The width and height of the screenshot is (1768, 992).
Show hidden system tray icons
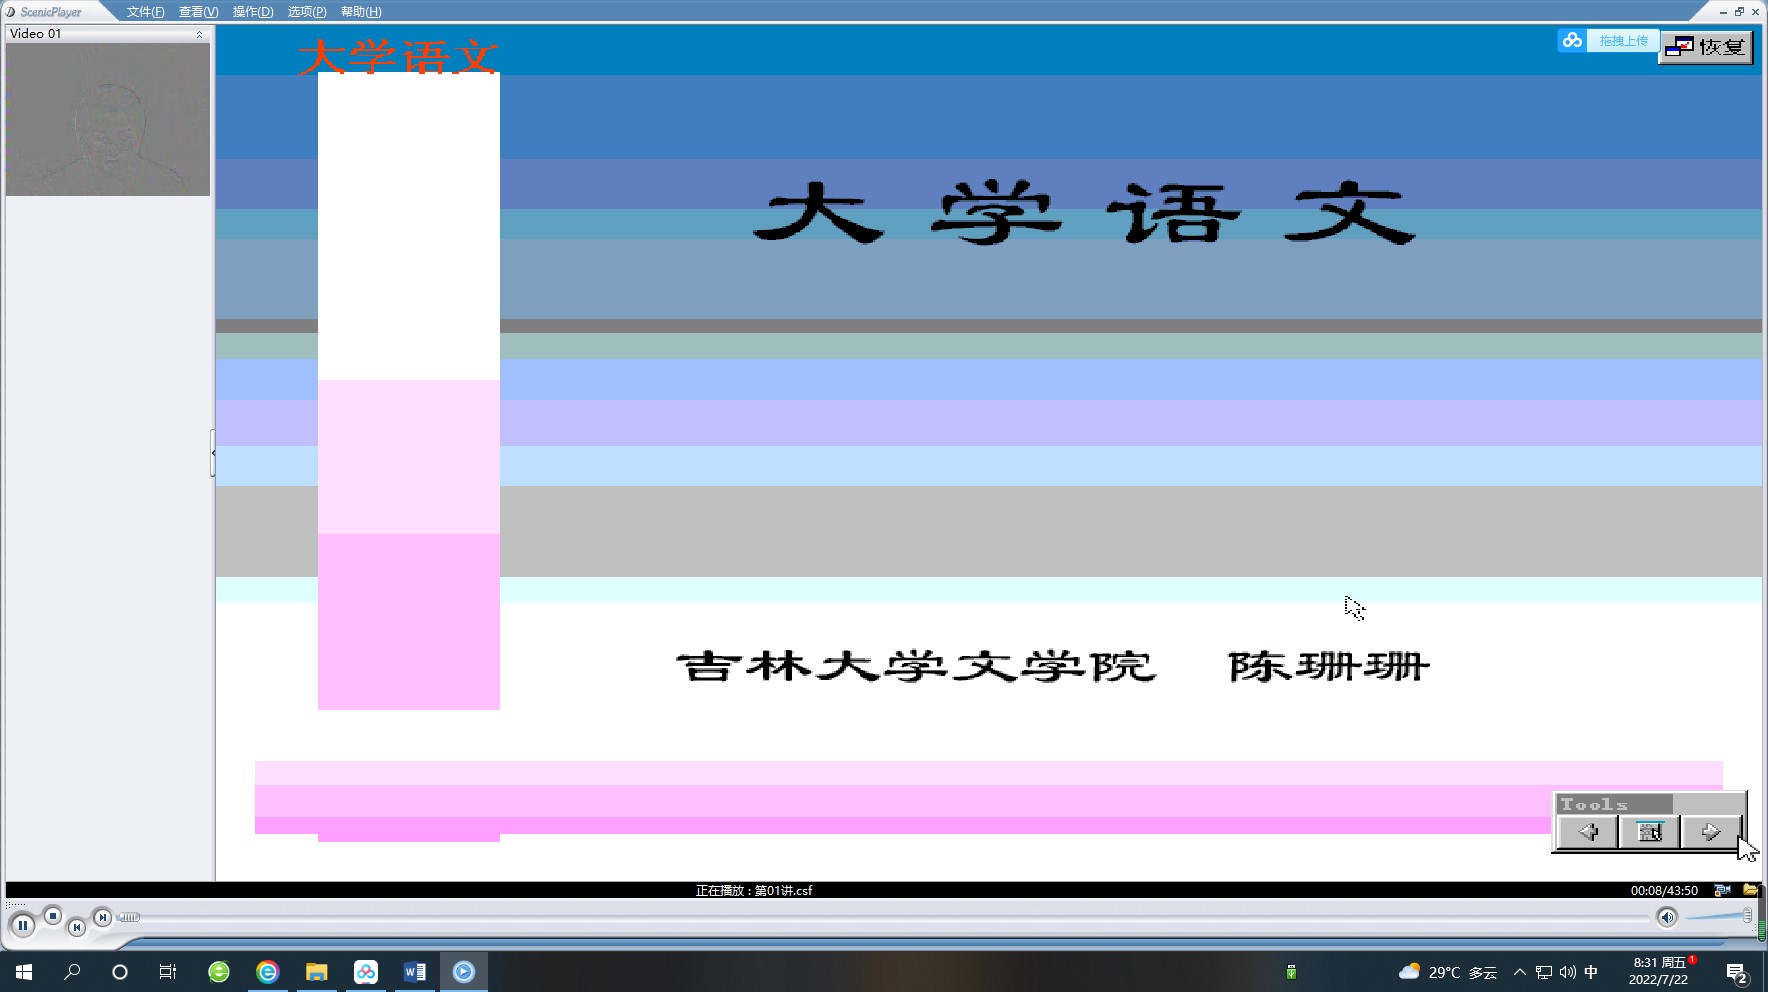1520,972
